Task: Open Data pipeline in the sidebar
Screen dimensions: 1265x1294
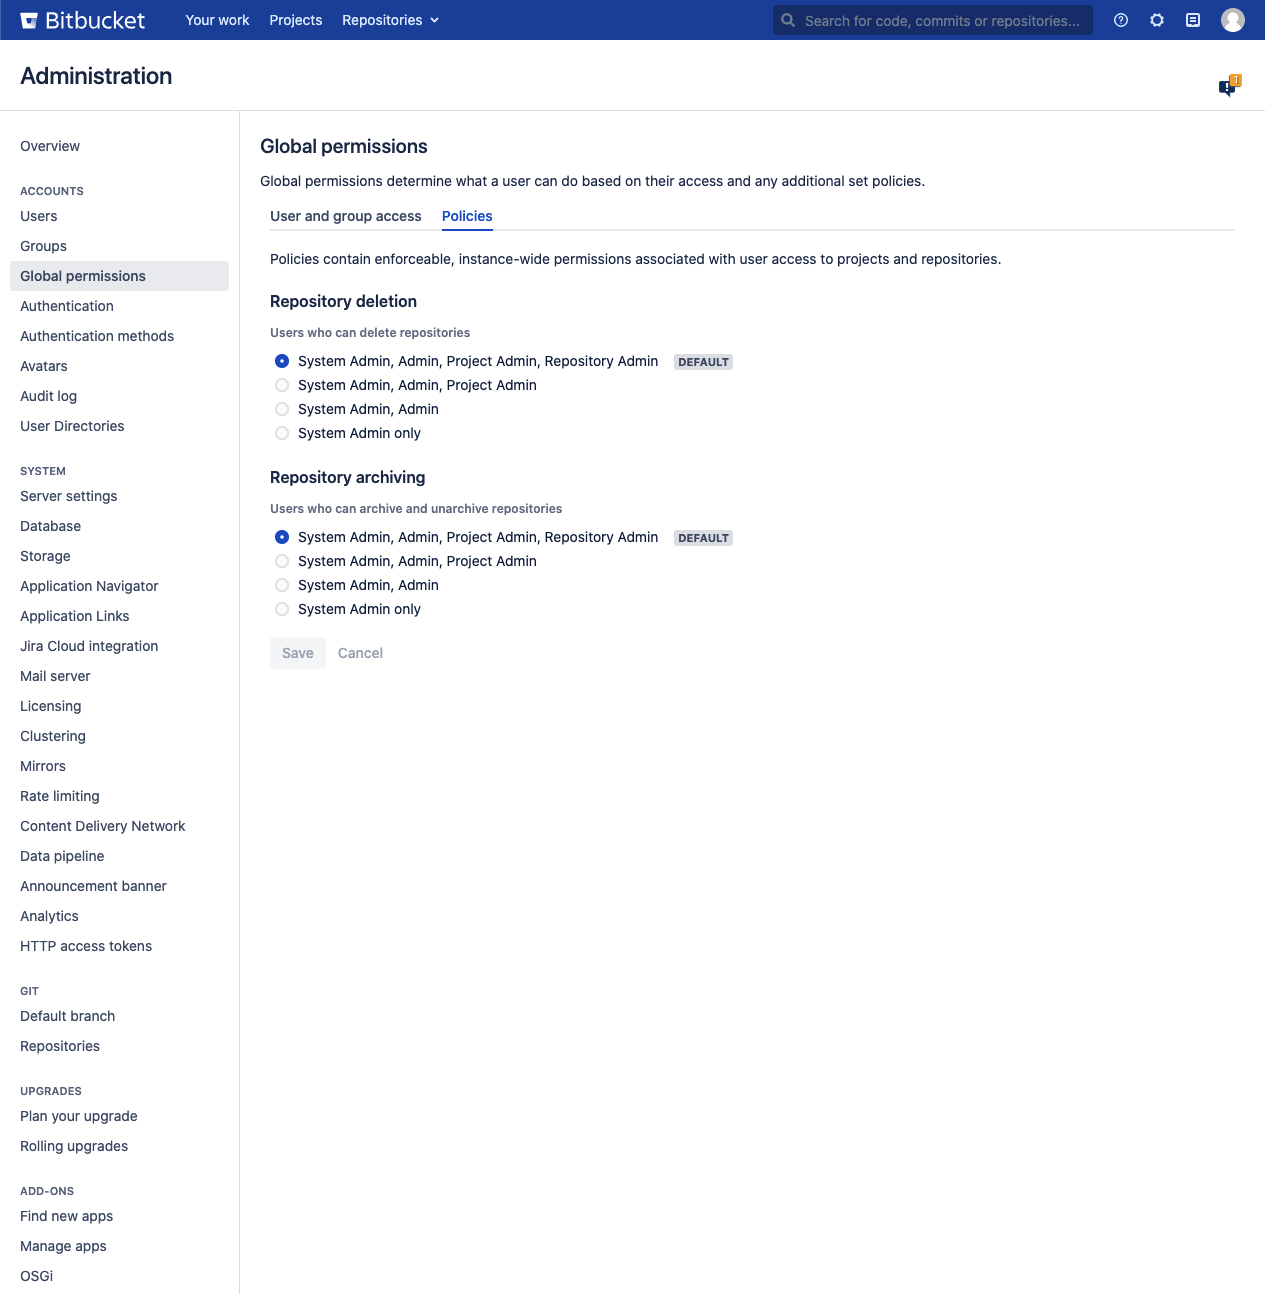Action: (62, 856)
